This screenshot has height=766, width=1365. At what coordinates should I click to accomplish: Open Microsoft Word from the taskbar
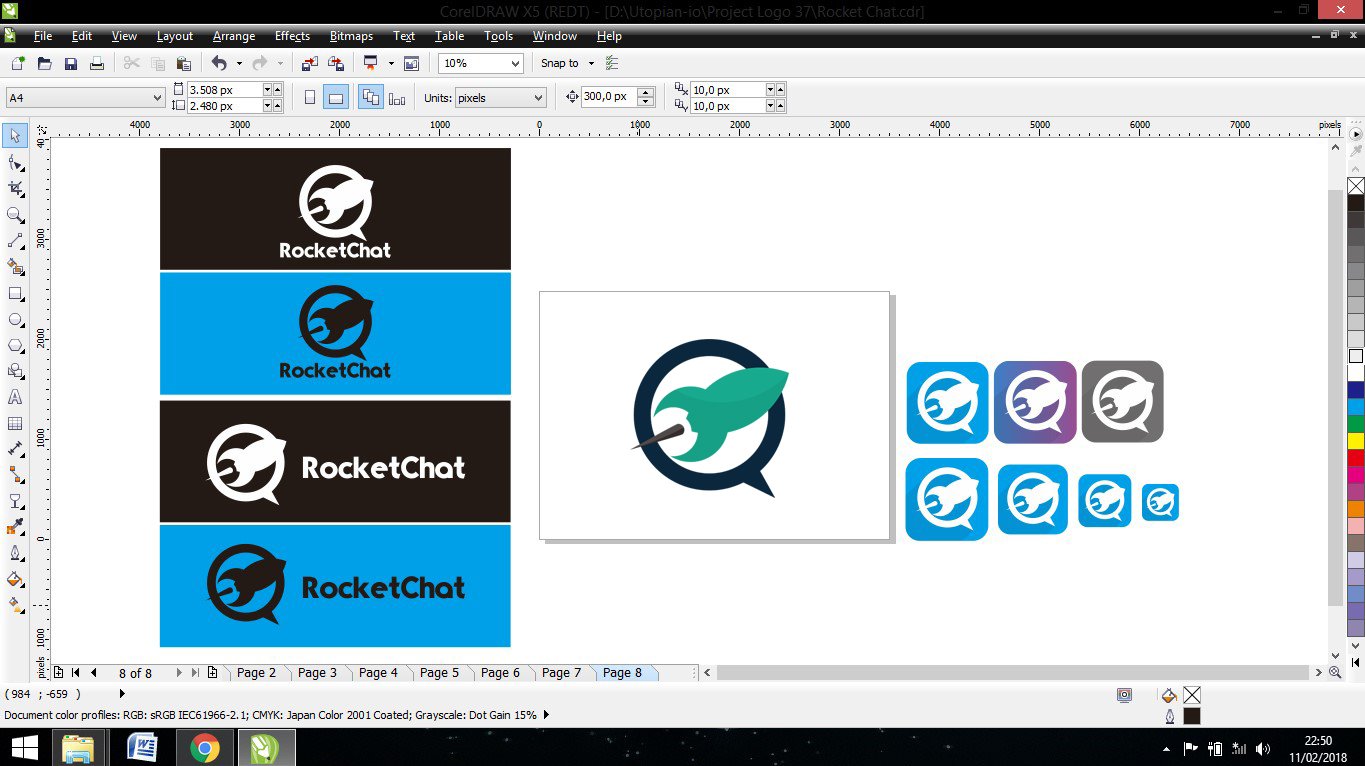pyautogui.click(x=143, y=747)
